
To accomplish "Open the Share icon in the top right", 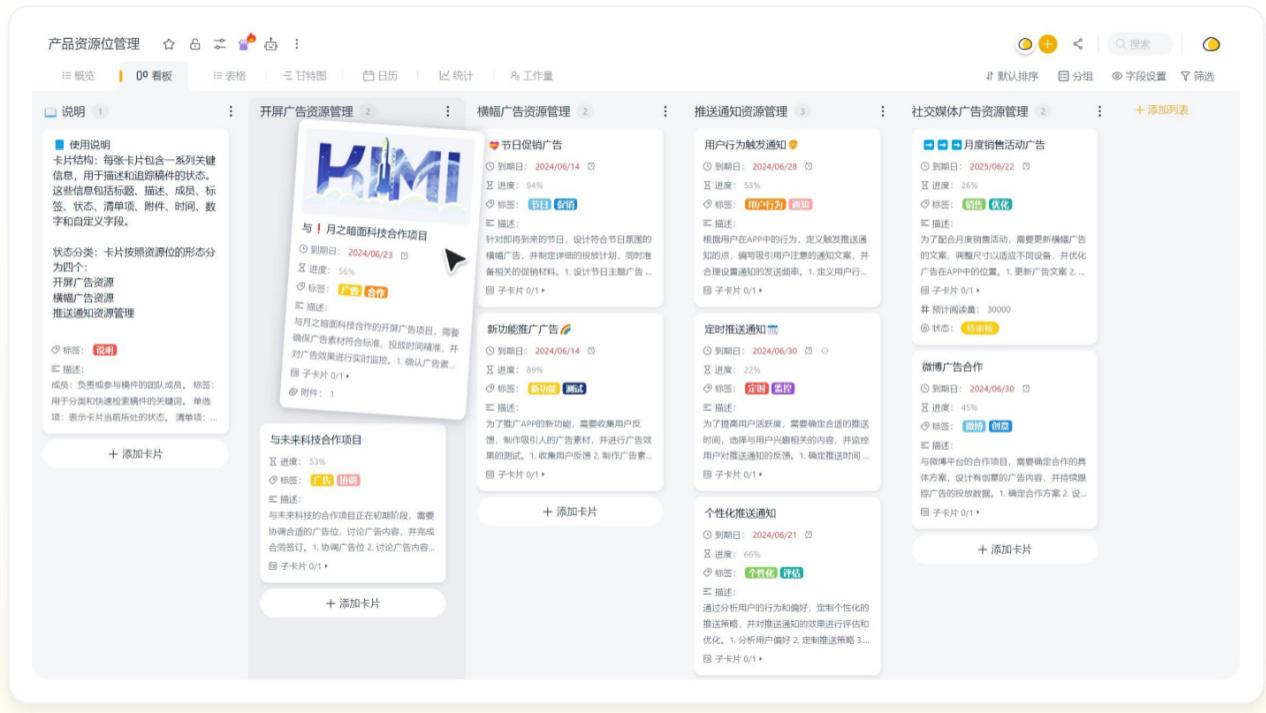I will [x=1078, y=44].
